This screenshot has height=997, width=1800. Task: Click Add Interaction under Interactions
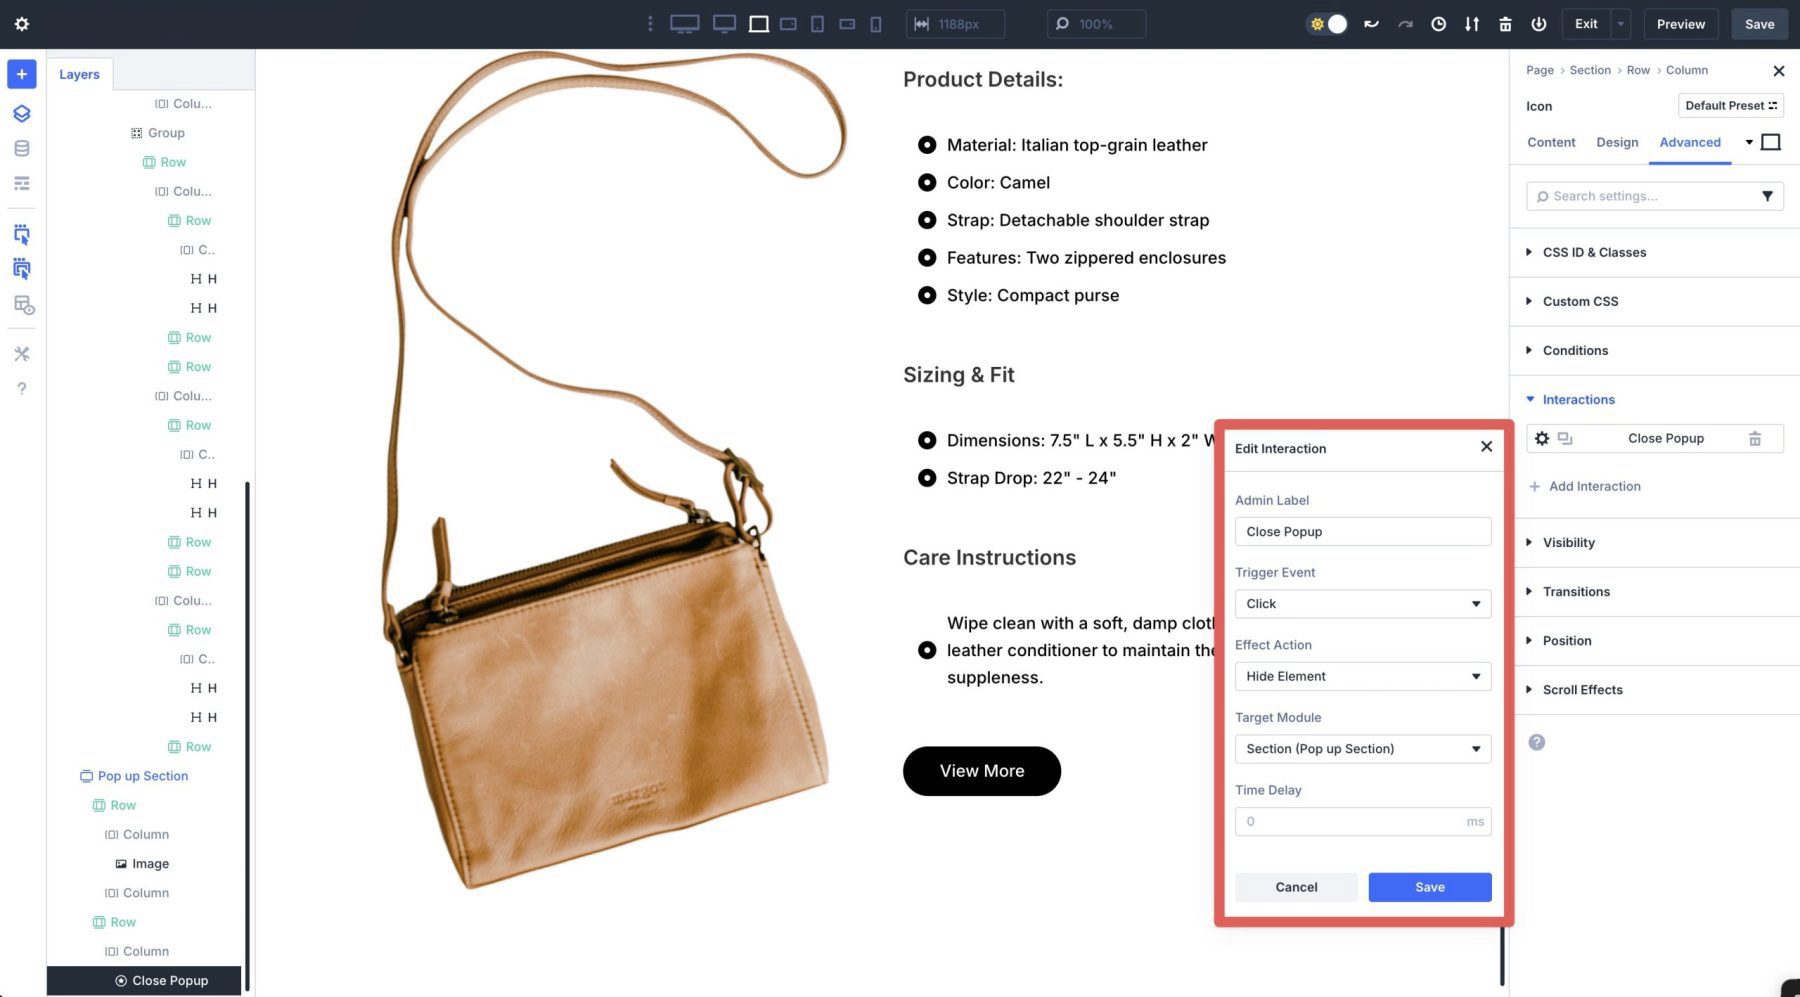[x=1585, y=486]
